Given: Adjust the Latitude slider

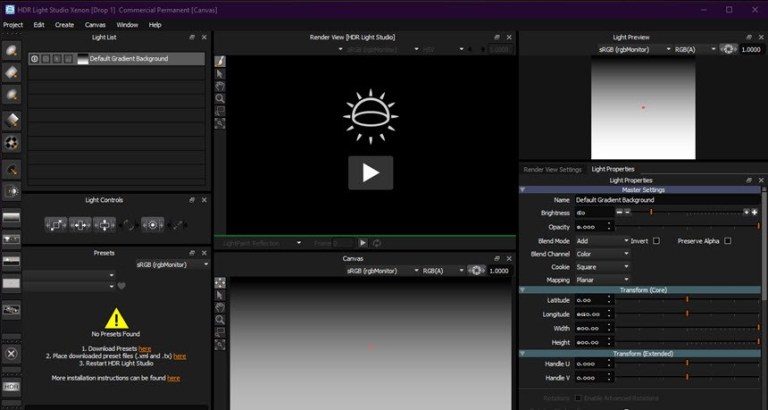Looking at the screenshot, I should (x=688, y=299).
